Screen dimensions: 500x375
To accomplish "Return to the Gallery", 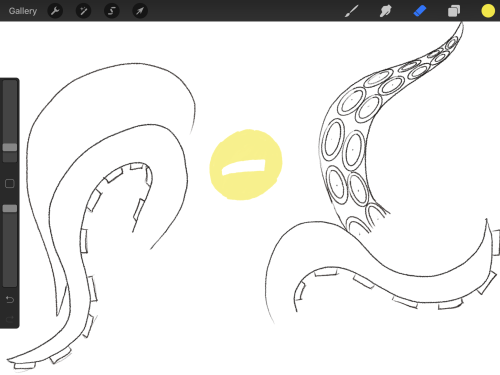I will 23,11.
